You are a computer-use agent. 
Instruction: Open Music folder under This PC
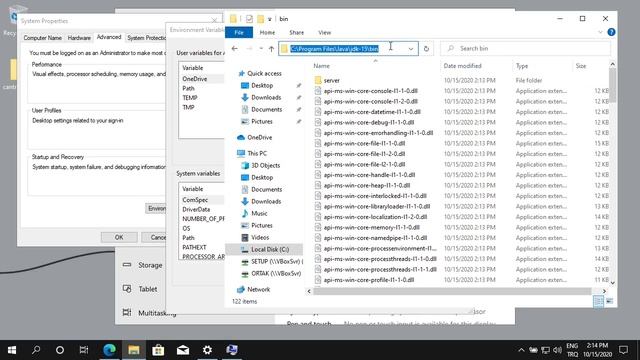point(259,213)
